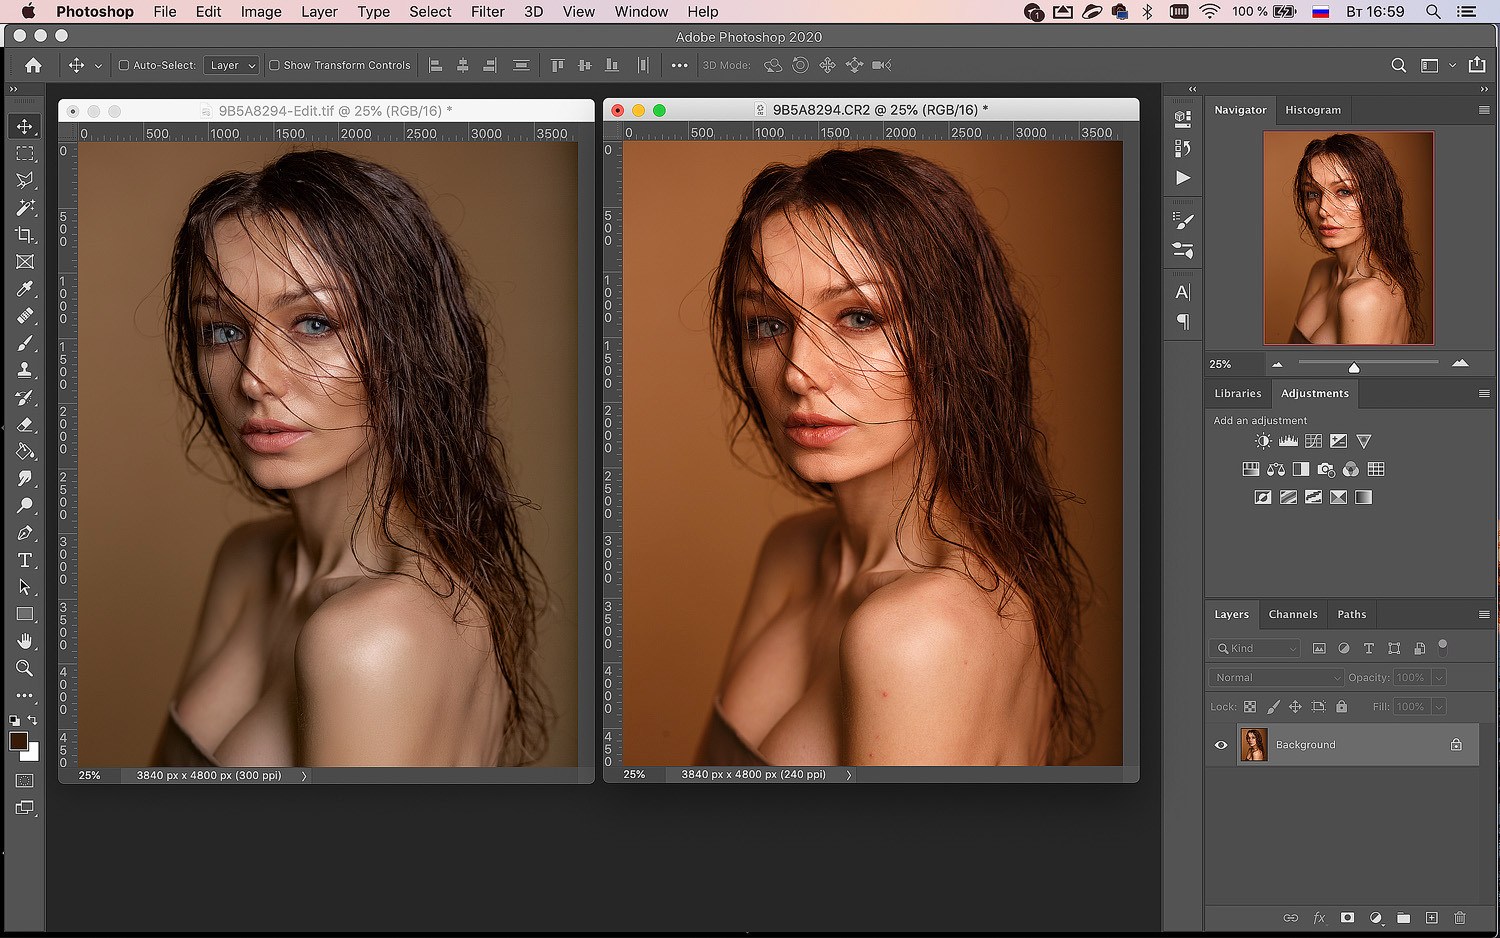Image resolution: width=1500 pixels, height=938 pixels.
Task: Toggle Quick Mask mode
Action: (x=25, y=780)
